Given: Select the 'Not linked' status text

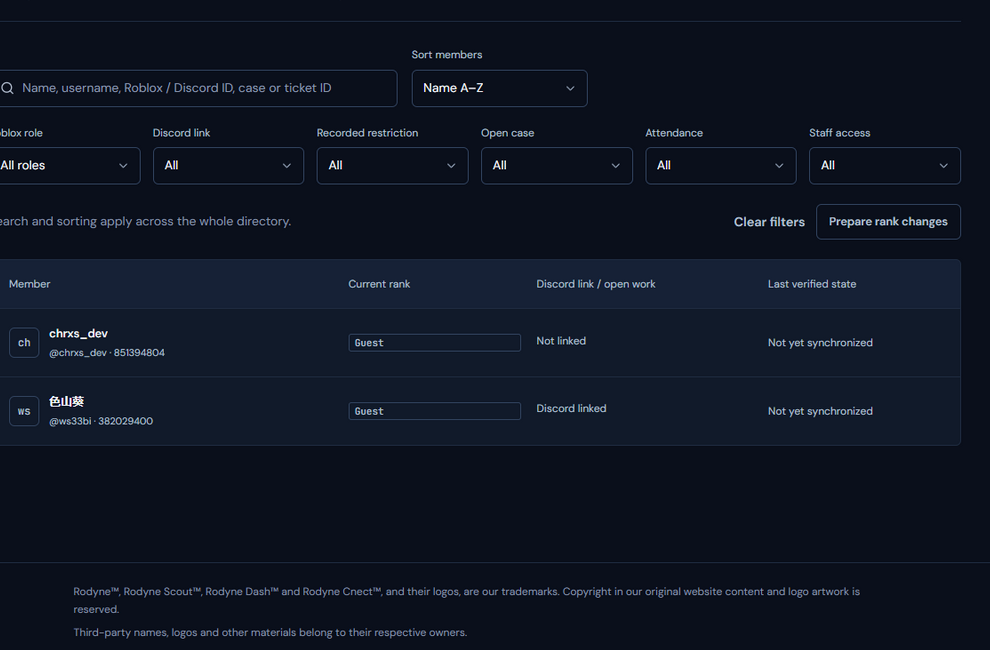Looking at the screenshot, I should [561, 341].
